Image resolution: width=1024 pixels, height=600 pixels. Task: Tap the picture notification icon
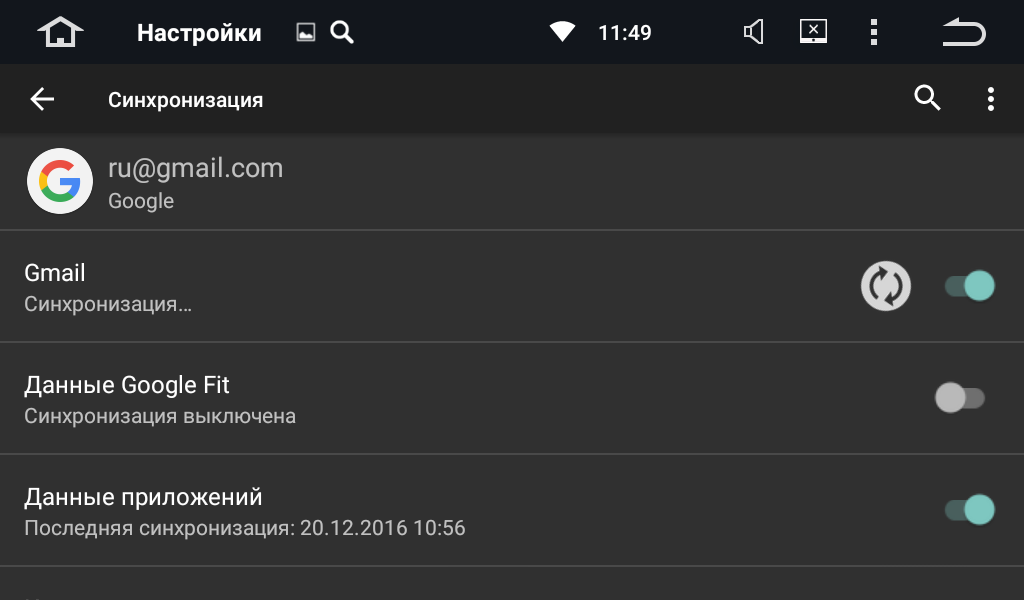pyautogui.click(x=306, y=32)
